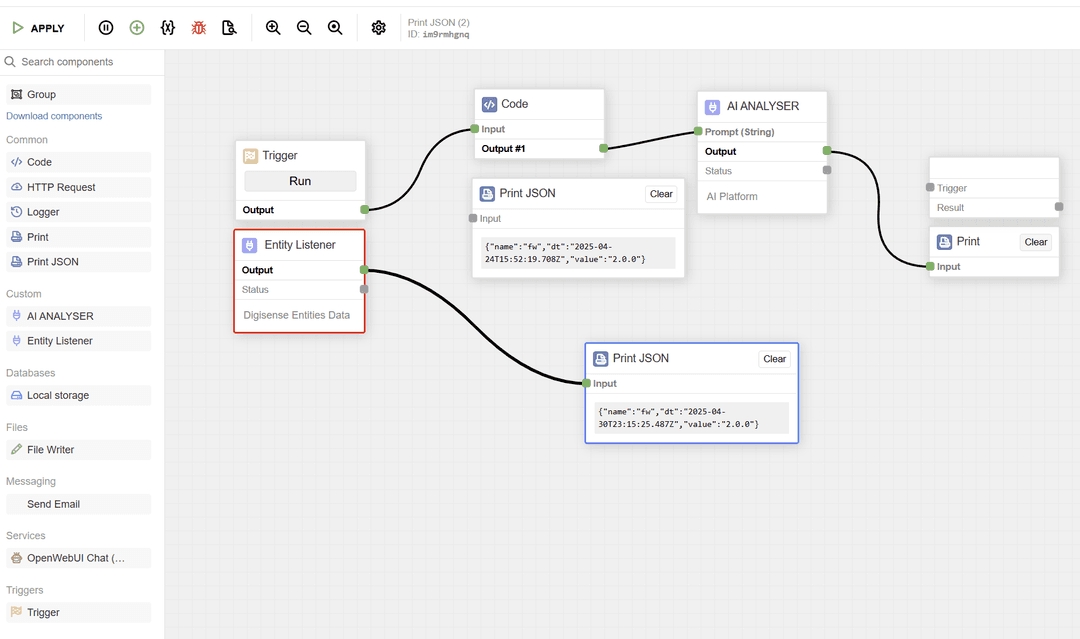
Task: Click upper Print JSON node printer icon
Action: pyautogui.click(x=487, y=194)
